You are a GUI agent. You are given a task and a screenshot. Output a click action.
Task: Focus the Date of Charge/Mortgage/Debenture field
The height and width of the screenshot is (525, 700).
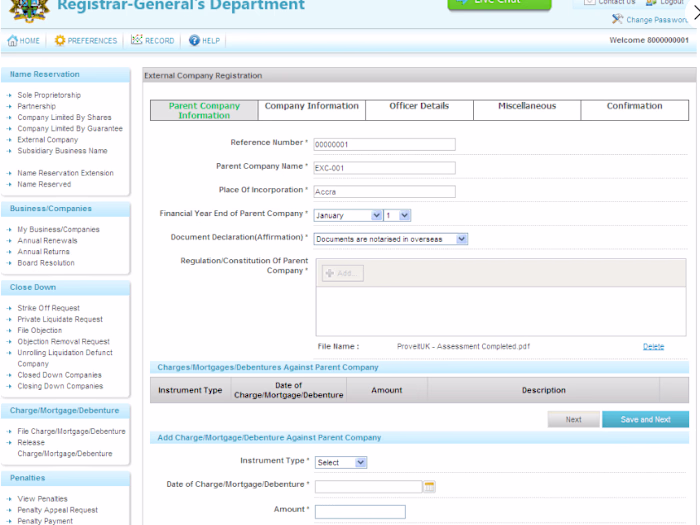point(368,487)
